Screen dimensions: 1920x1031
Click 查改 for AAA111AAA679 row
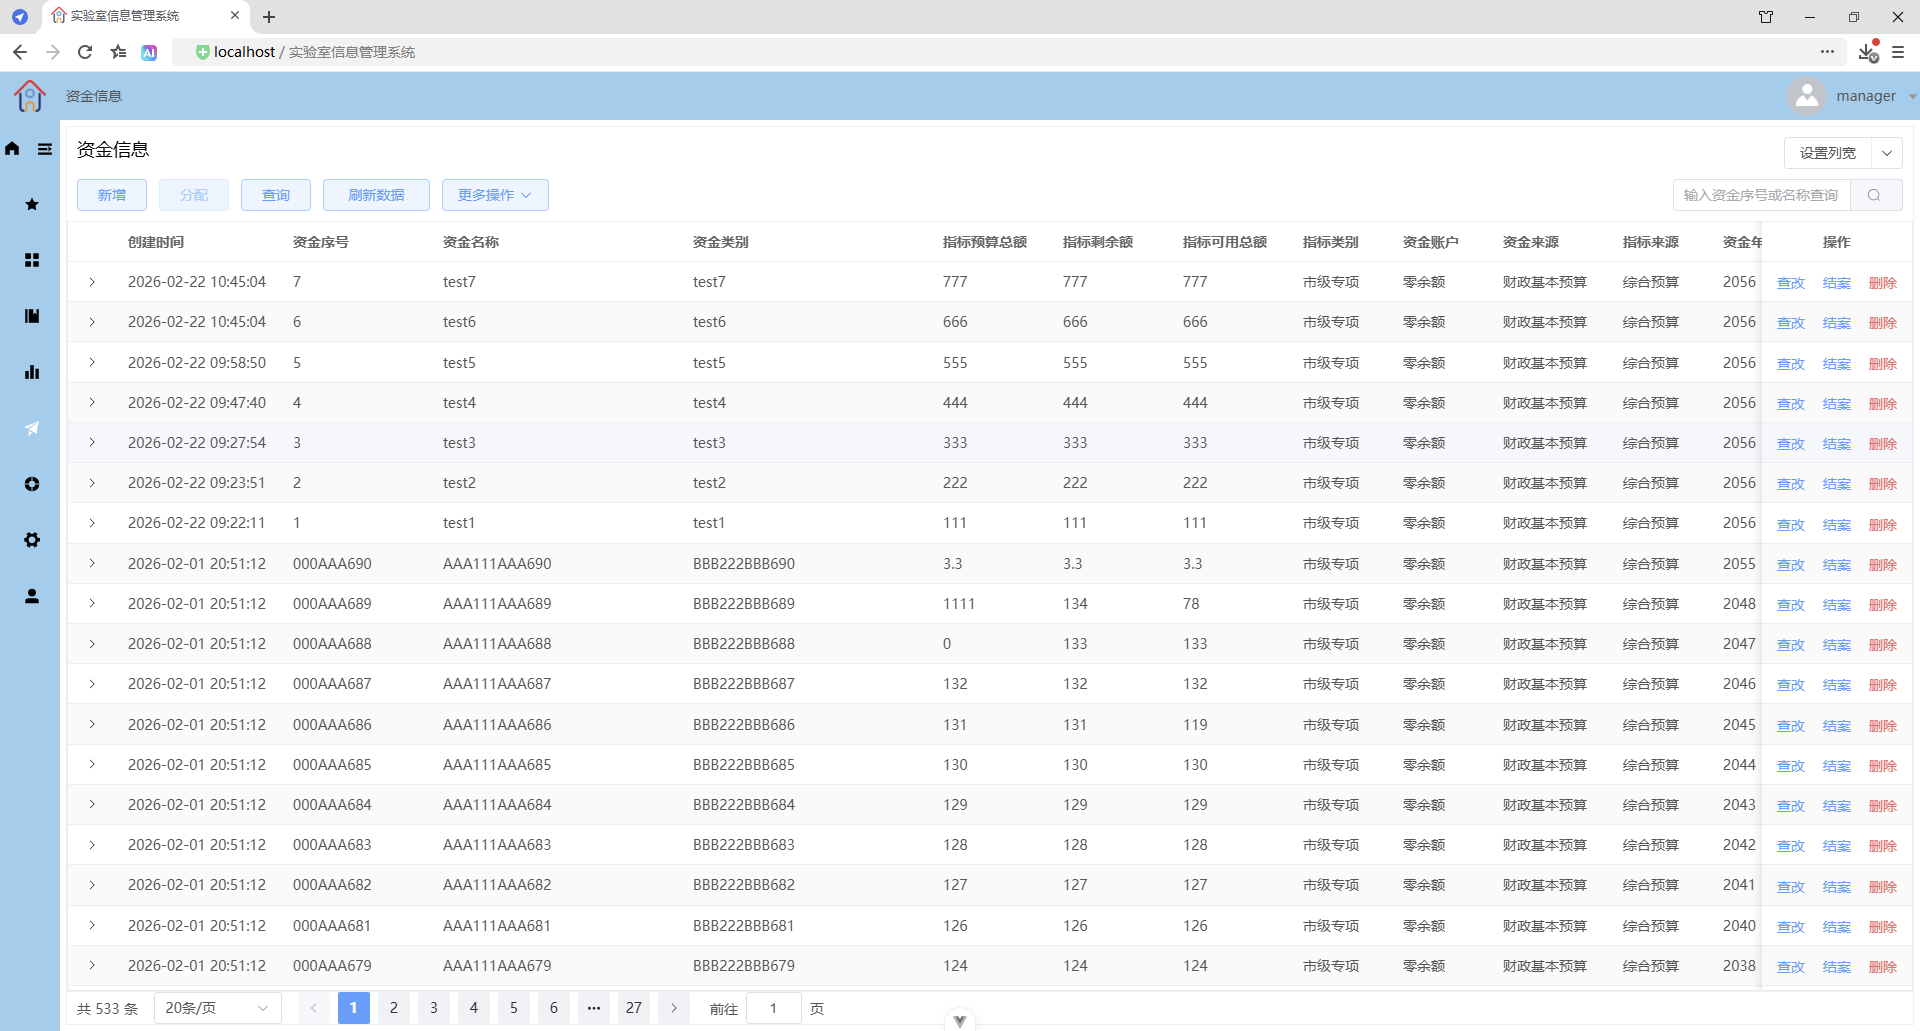(1790, 967)
